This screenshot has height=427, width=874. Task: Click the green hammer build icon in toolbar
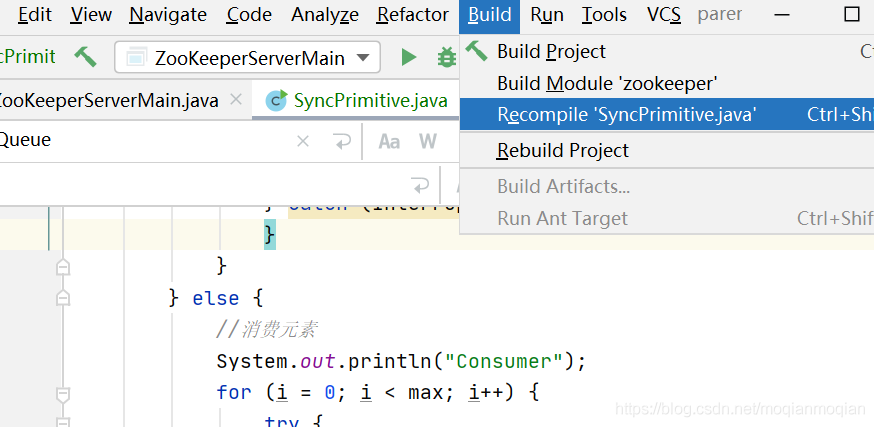point(85,57)
